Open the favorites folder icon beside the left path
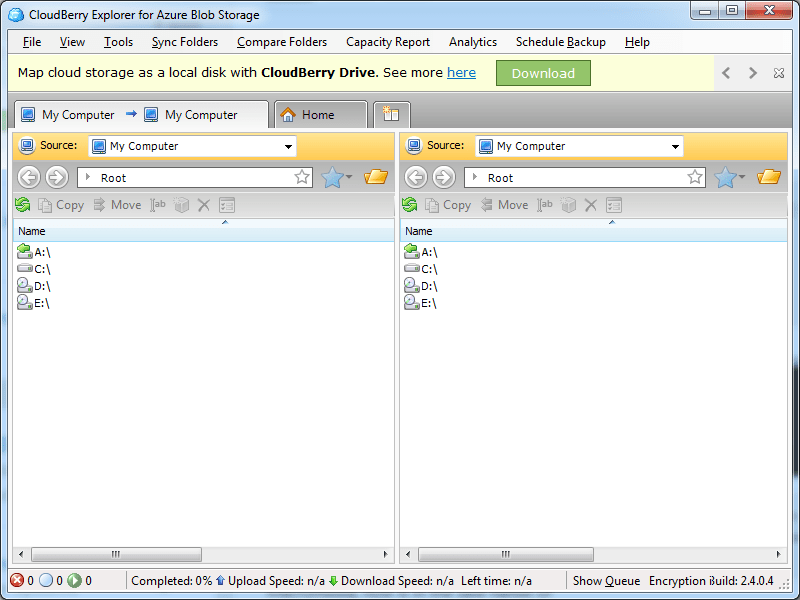This screenshot has height=600, width=800. (x=375, y=176)
